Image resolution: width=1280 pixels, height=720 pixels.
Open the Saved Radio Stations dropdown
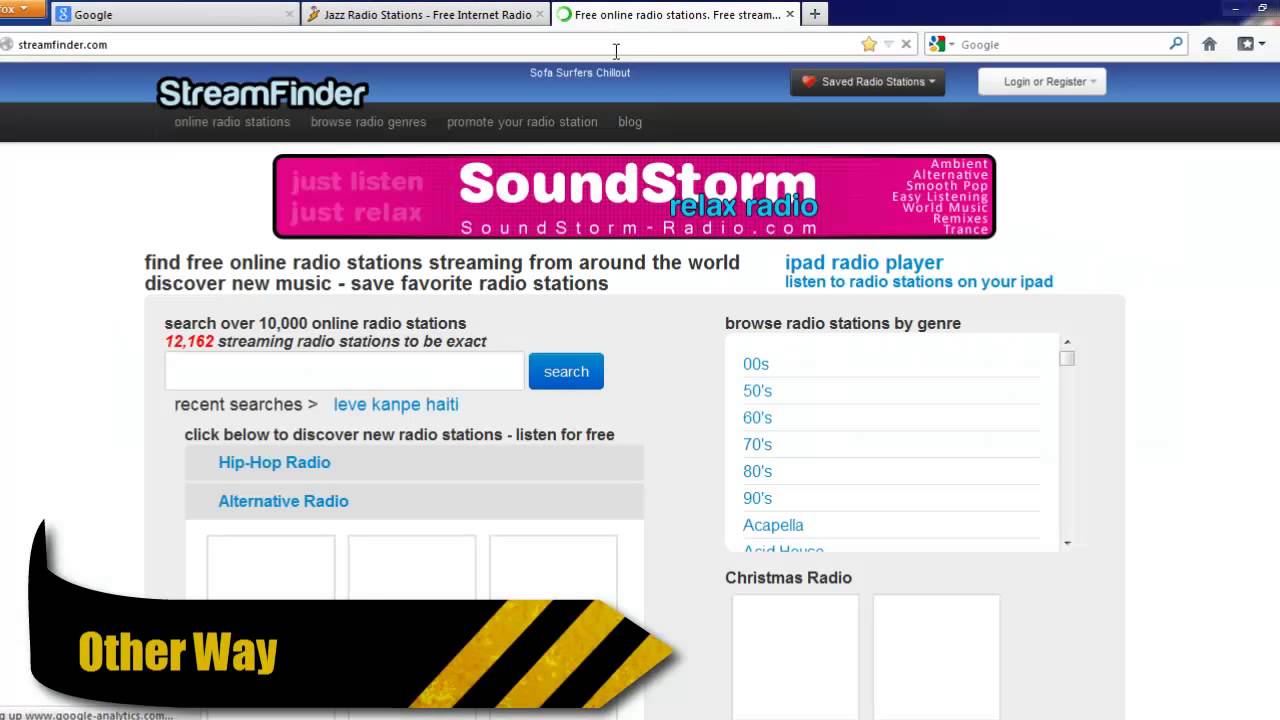click(x=869, y=82)
